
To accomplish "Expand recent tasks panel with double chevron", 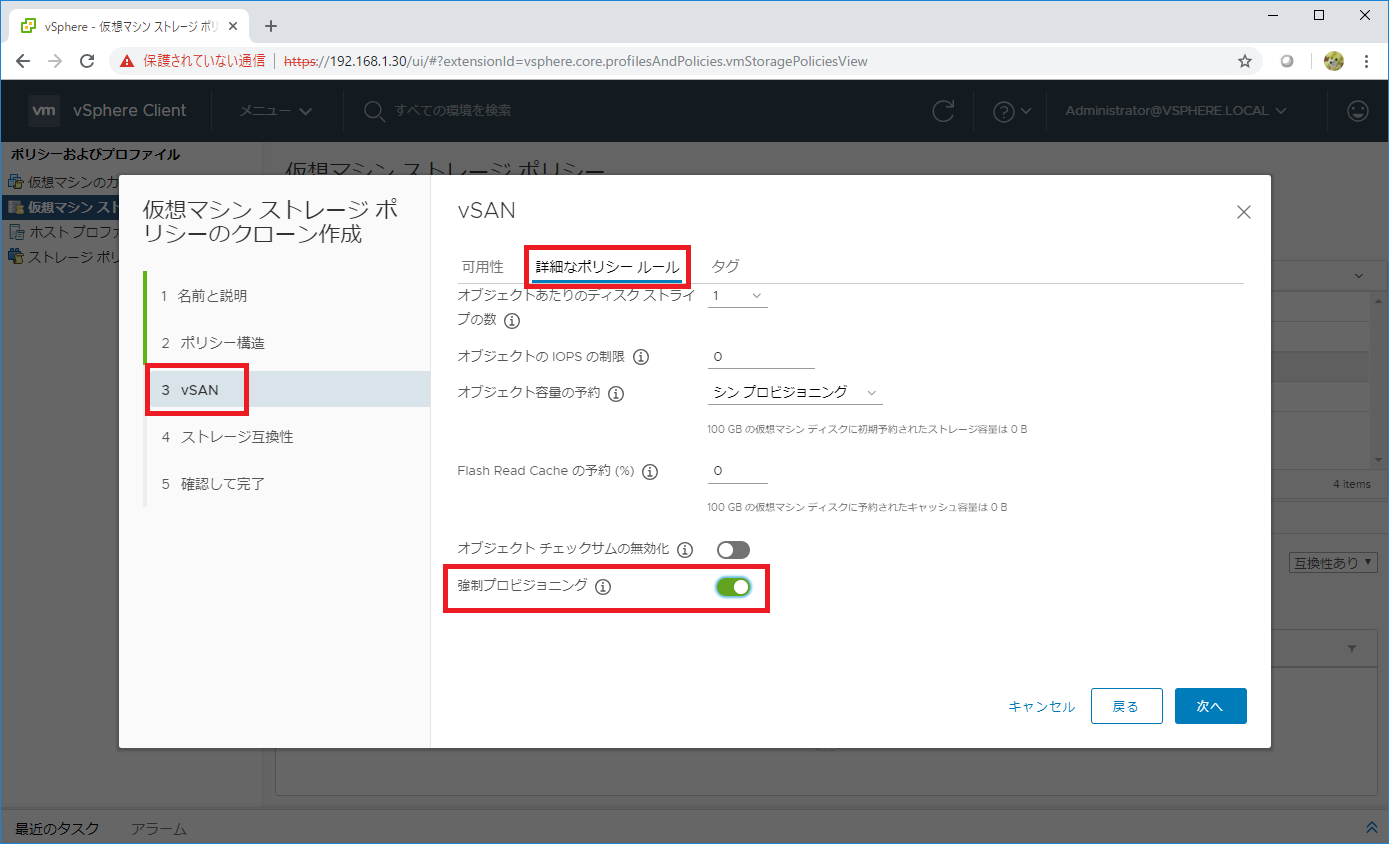I will pyautogui.click(x=1371, y=828).
